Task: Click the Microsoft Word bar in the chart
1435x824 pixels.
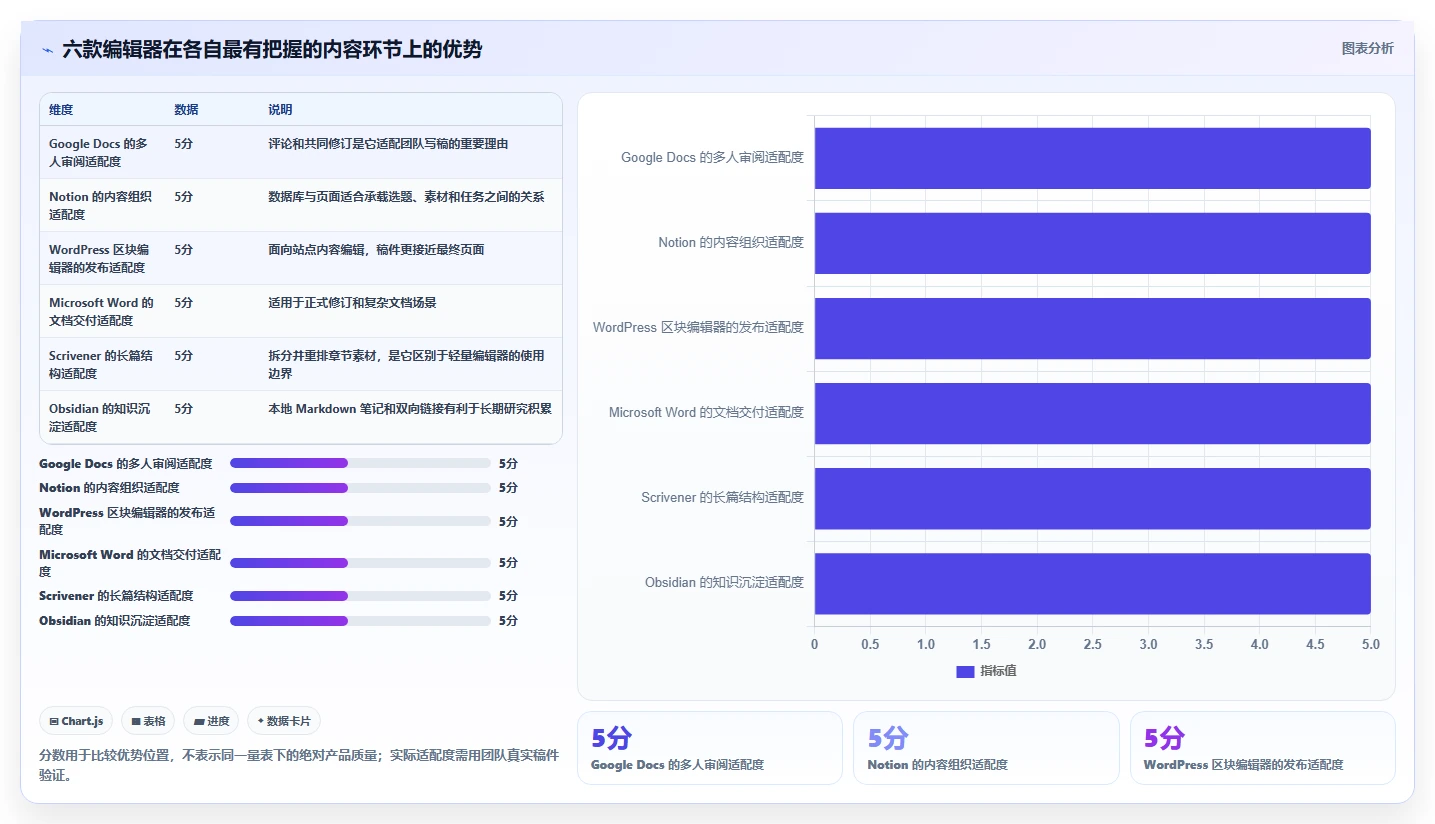Action: click(x=1092, y=413)
